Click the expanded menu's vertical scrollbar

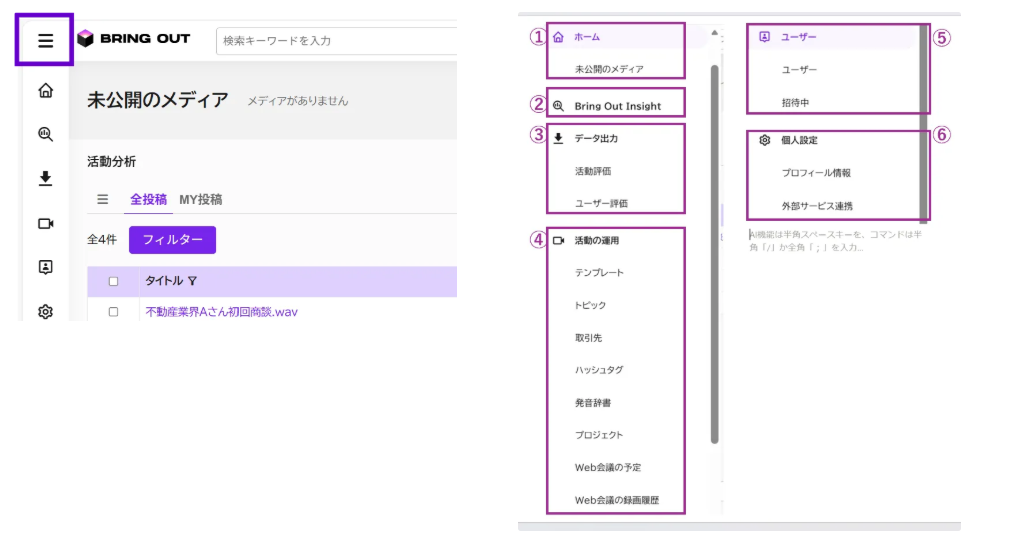click(714, 254)
